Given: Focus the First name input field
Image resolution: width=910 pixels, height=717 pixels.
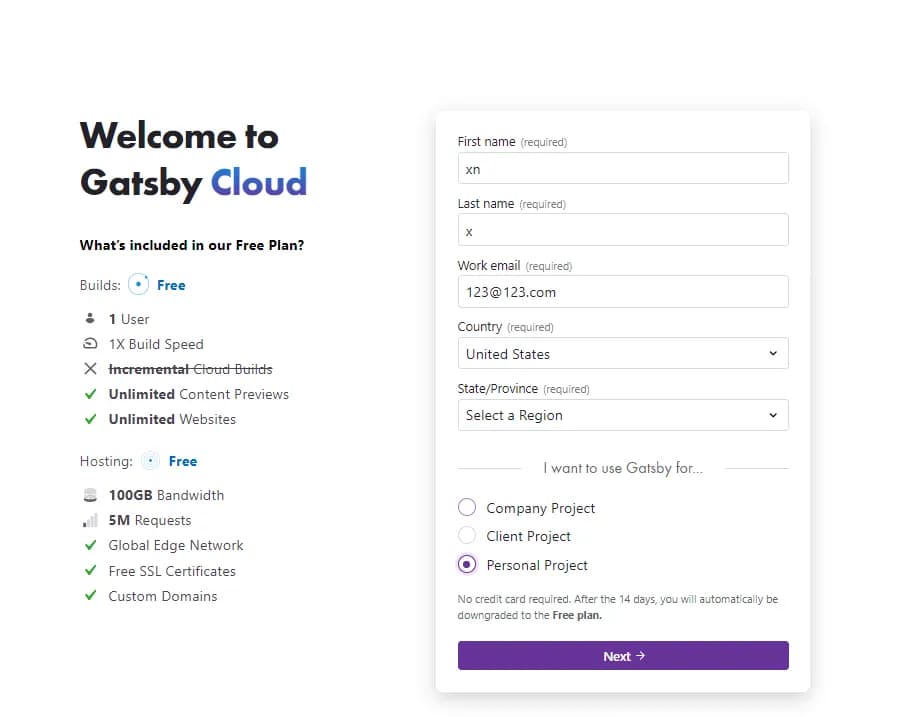Looking at the screenshot, I should (x=623, y=168).
